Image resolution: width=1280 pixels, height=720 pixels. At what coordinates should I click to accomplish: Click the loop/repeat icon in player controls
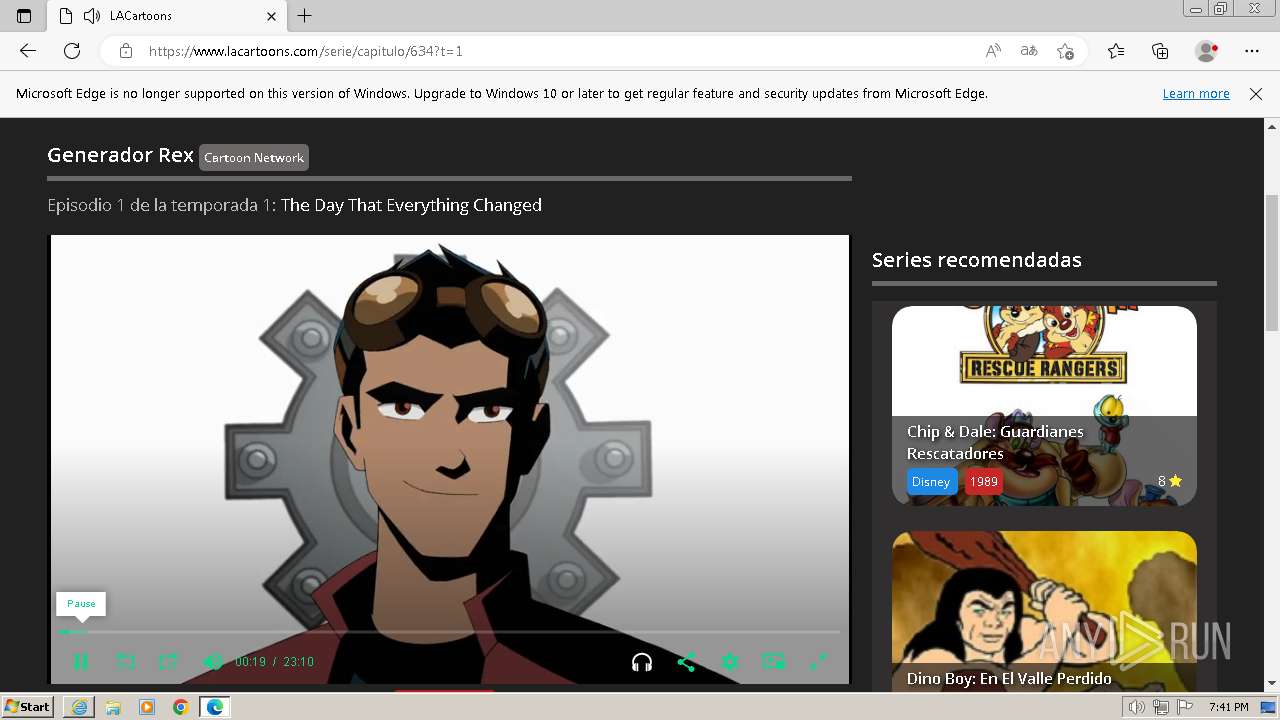pyautogui.click(x=125, y=662)
